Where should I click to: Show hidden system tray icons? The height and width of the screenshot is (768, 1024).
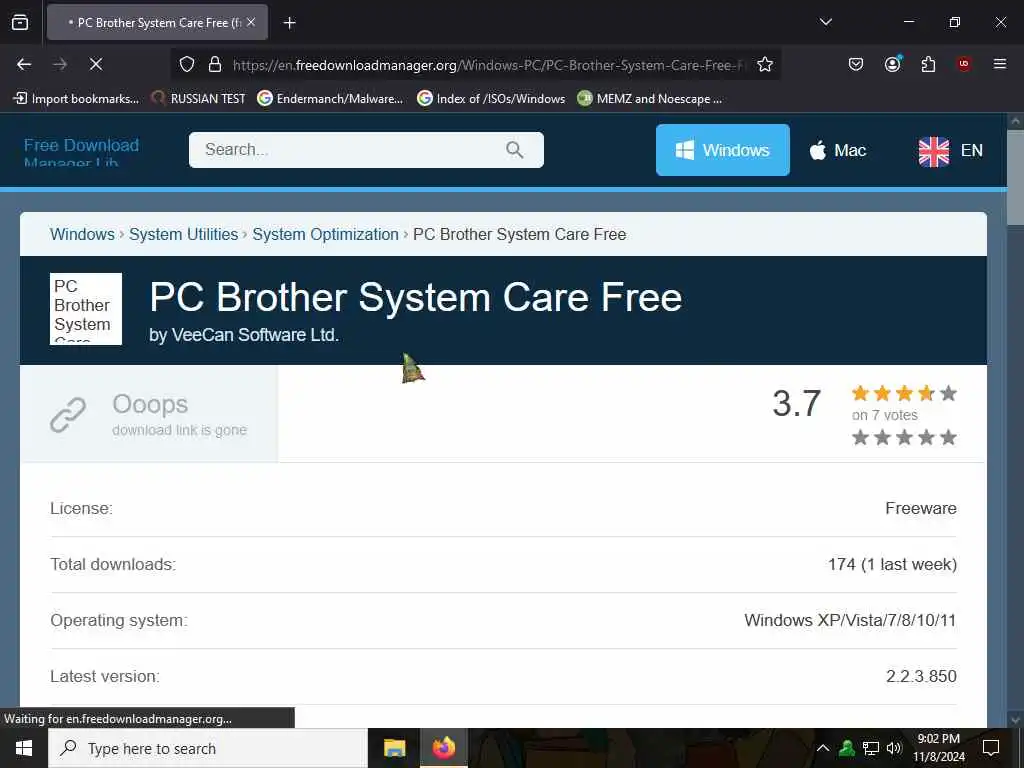pyautogui.click(x=823, y=748)
